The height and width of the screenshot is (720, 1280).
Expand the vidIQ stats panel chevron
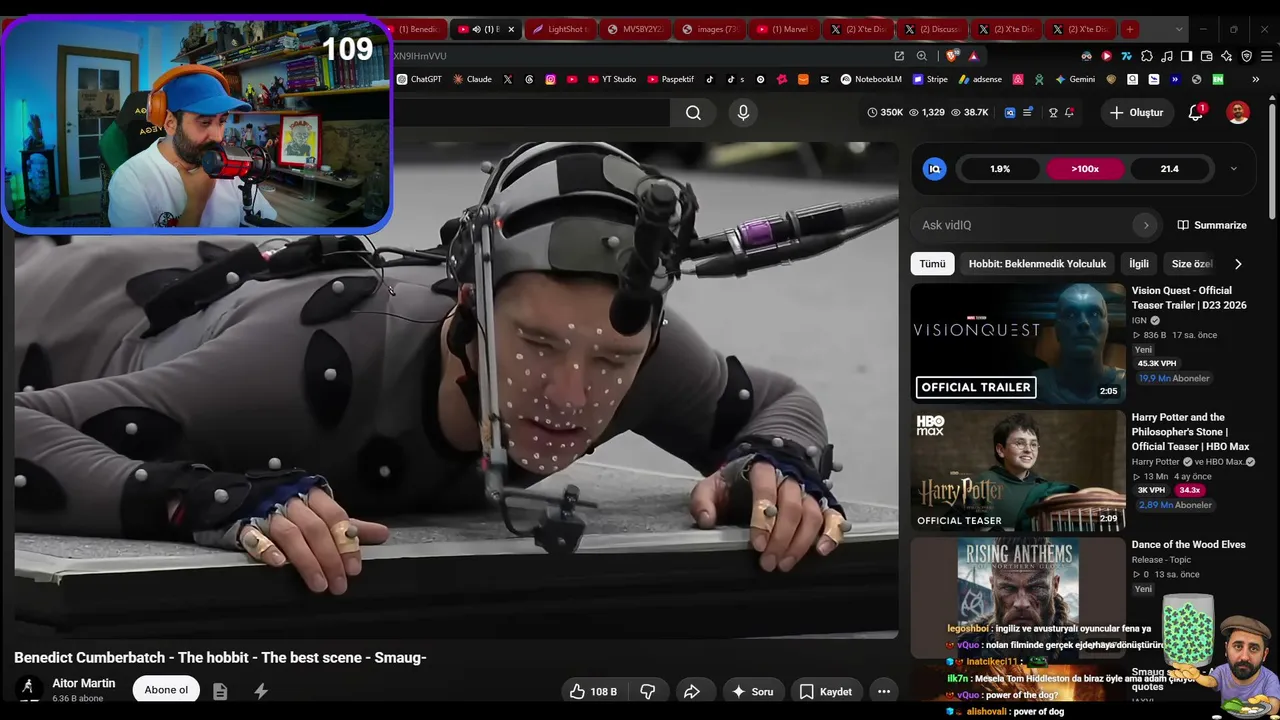point(1233,169)
